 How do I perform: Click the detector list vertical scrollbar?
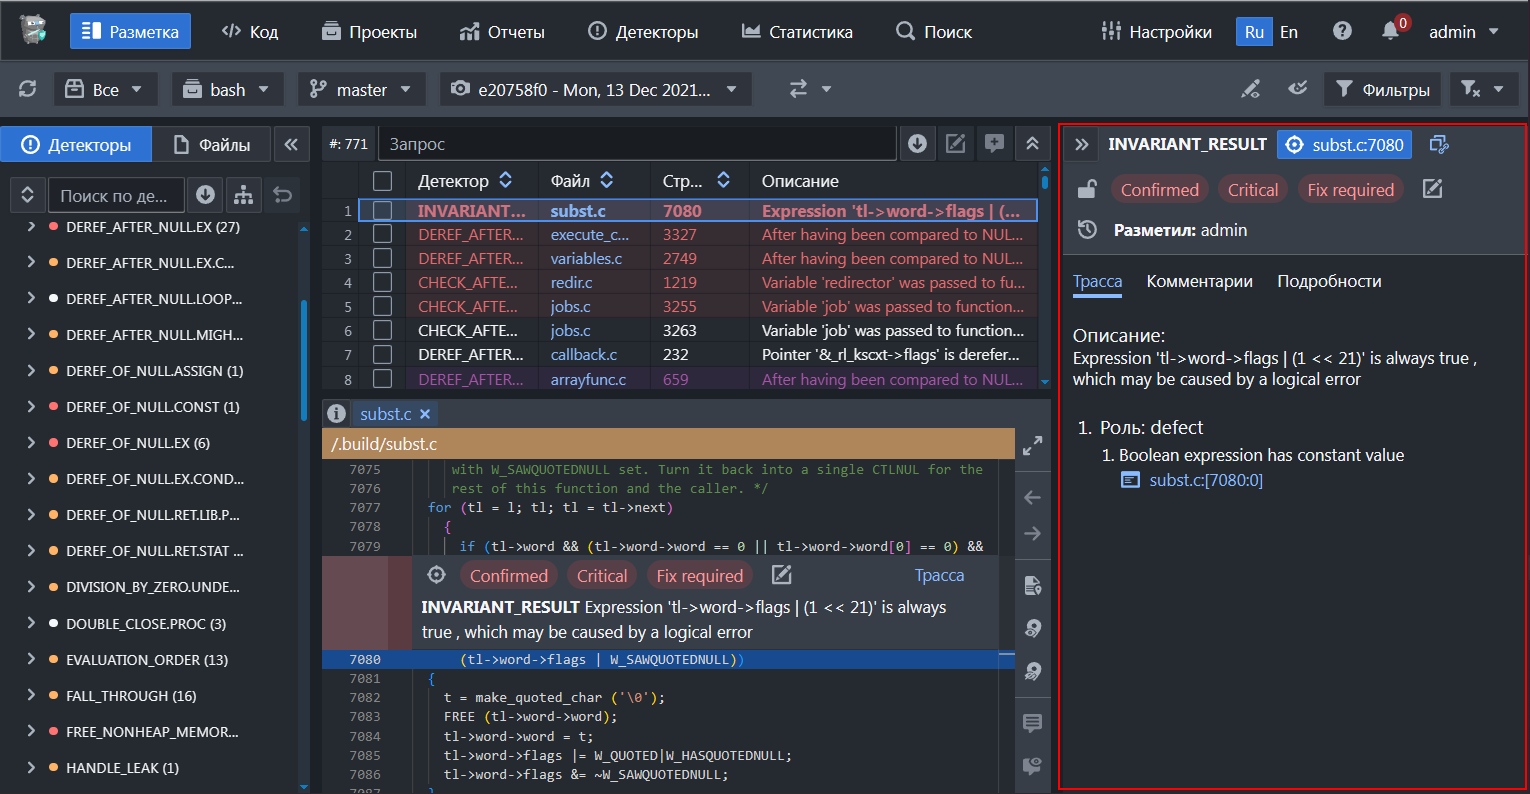[304, 360]
